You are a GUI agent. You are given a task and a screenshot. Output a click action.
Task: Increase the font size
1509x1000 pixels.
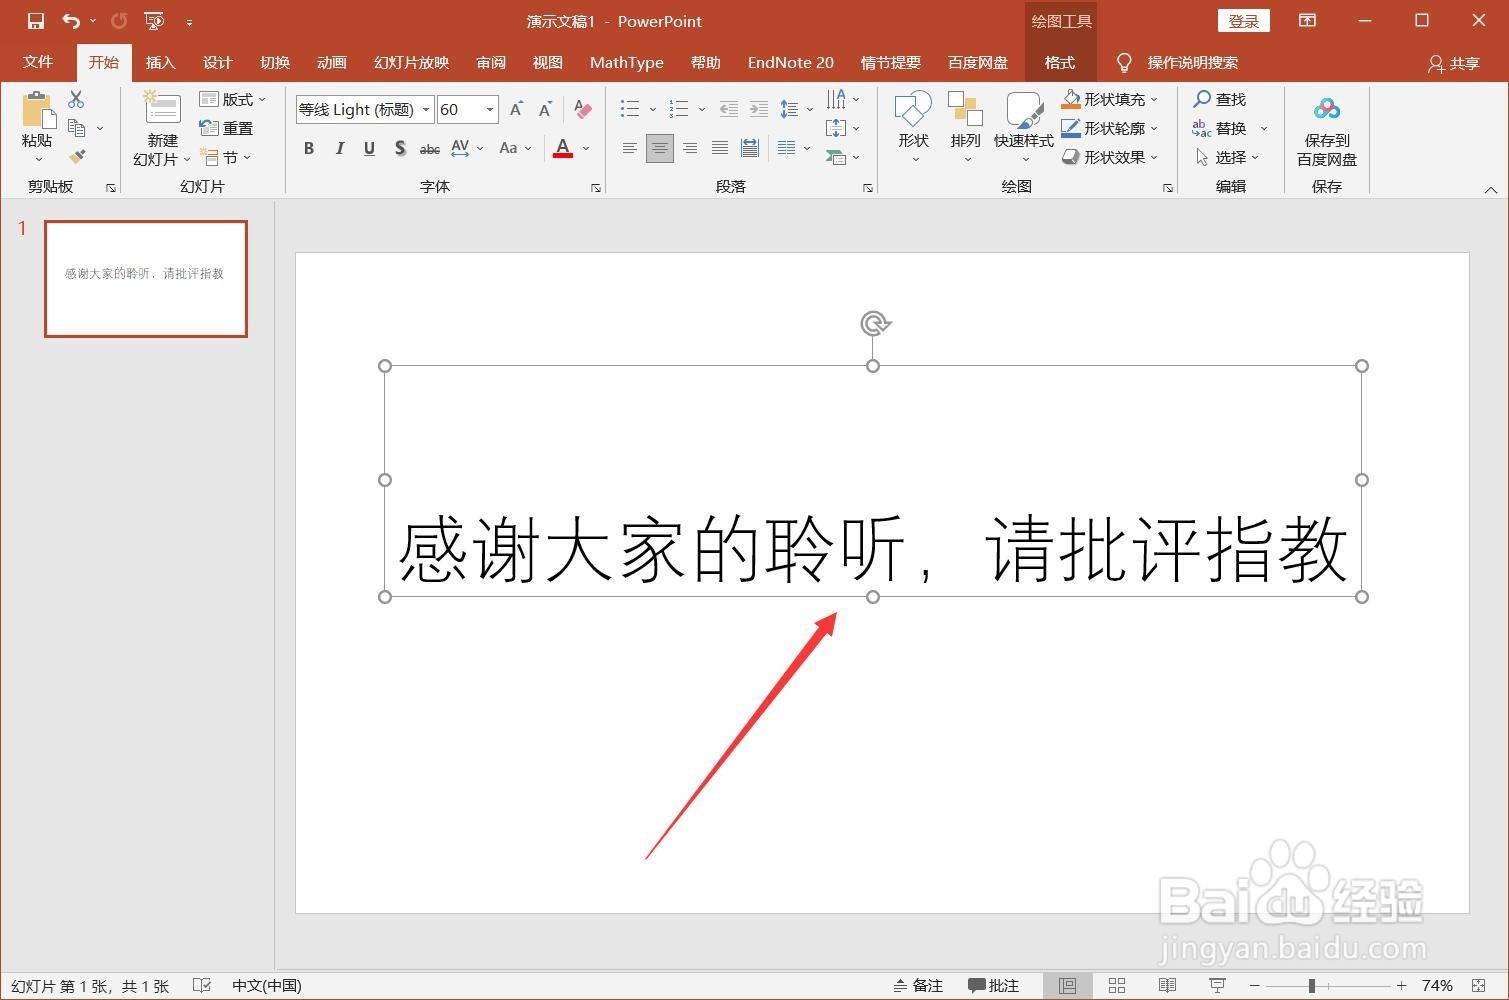(516, 109)
